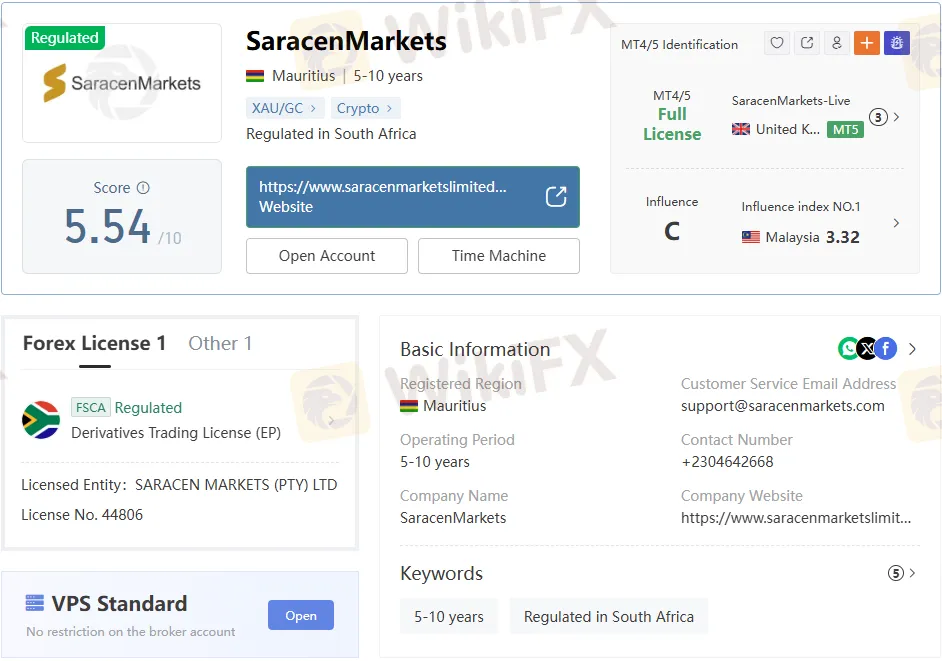Click the VPS Standard server icon
The height and width of the screenshot is (661, 942).
click(35, 603)
